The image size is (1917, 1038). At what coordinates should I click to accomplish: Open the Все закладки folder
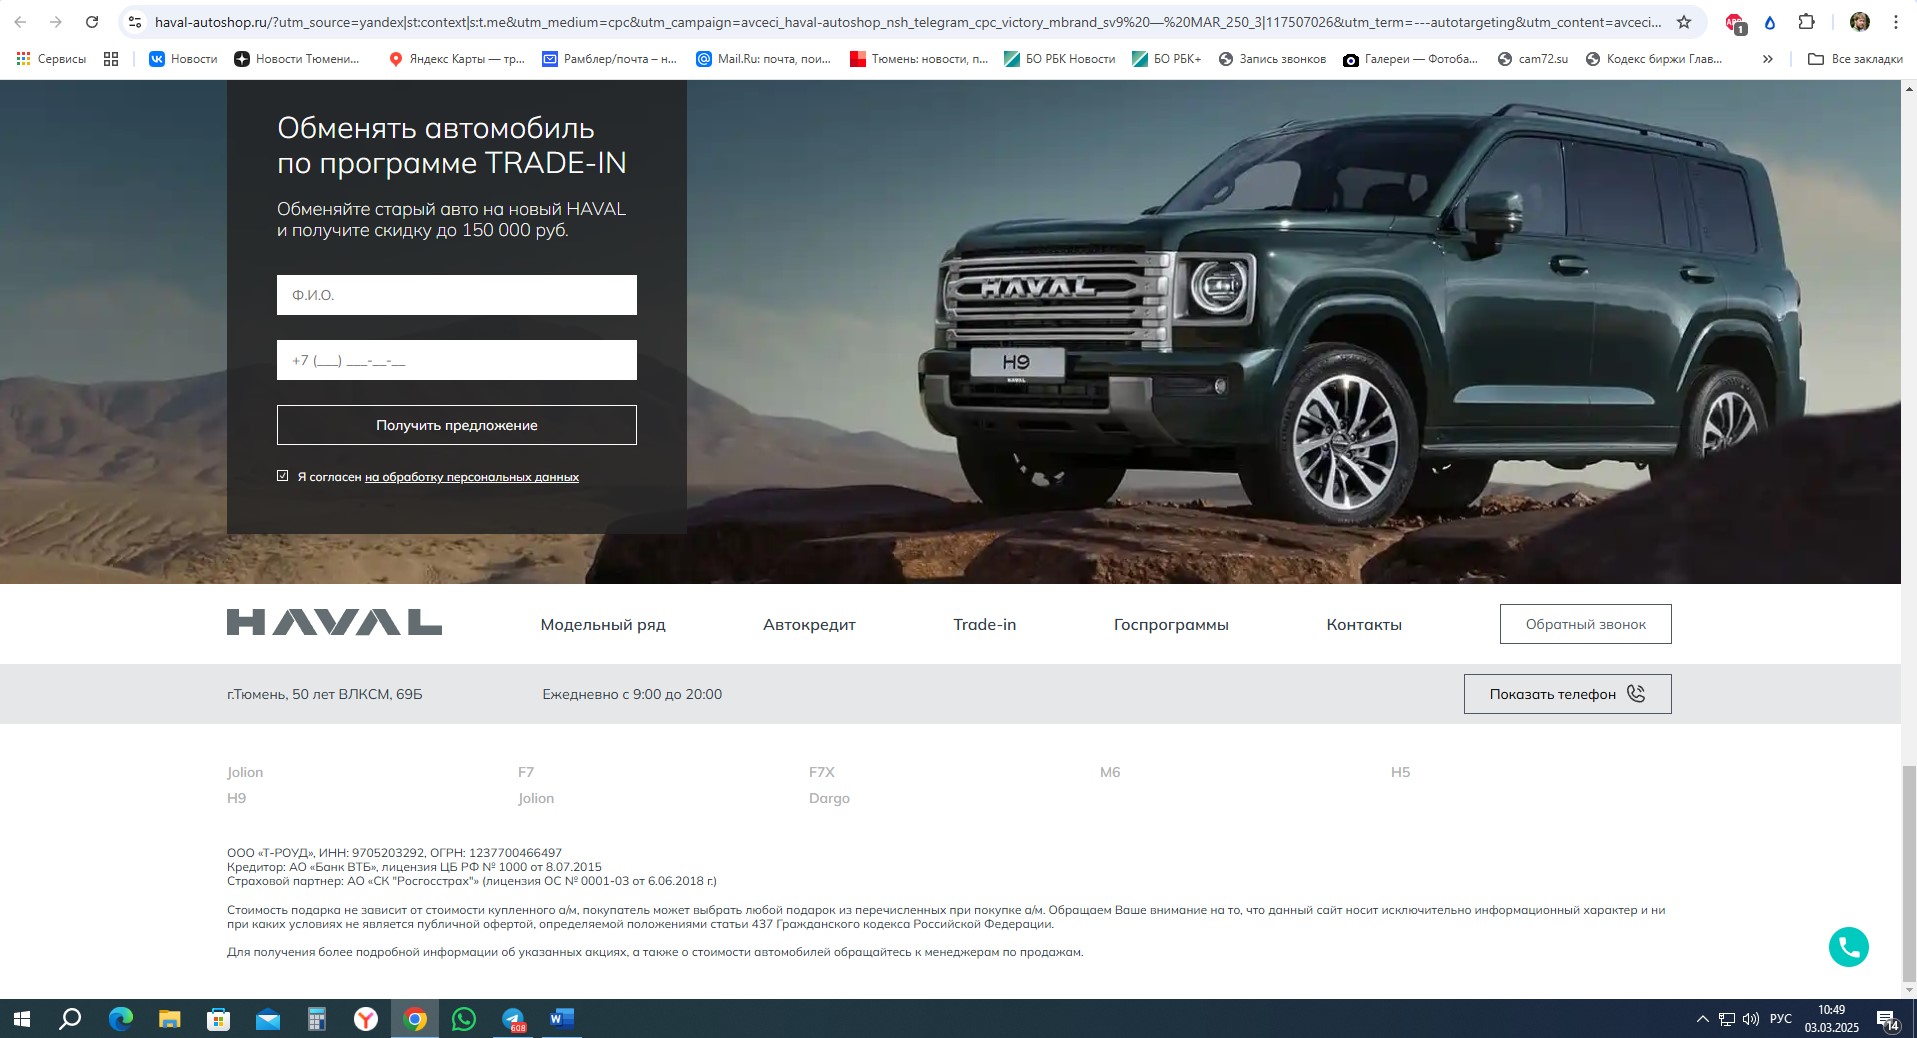click(1855, 59)
